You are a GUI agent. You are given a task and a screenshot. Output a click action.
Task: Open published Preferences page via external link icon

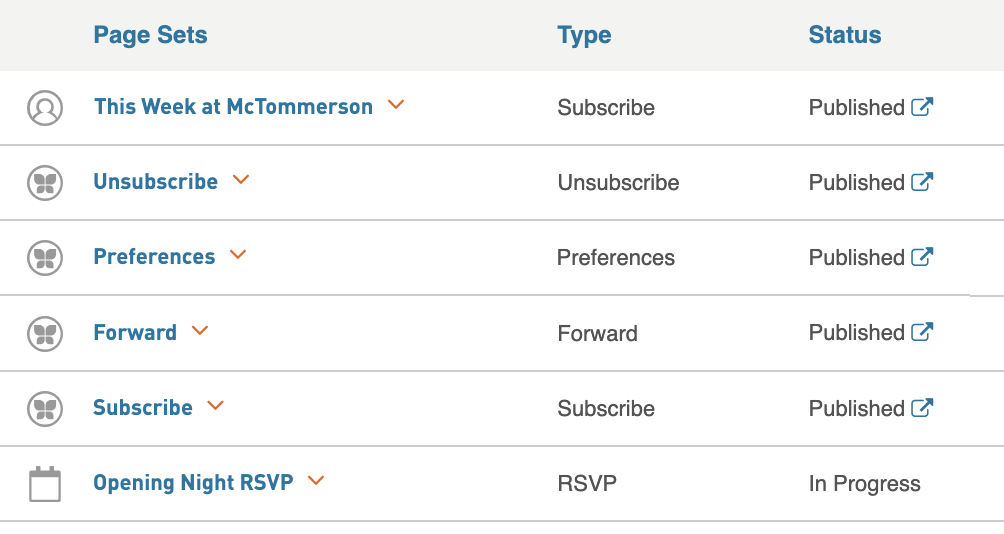coord(922,257)
